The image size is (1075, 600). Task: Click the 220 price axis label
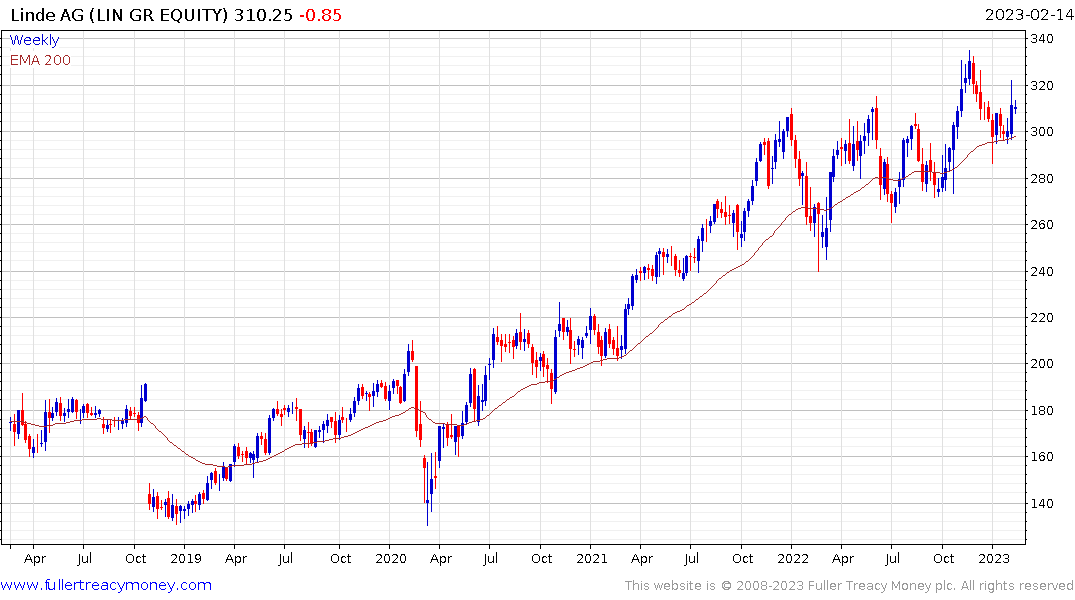[x=1042, y=317]
